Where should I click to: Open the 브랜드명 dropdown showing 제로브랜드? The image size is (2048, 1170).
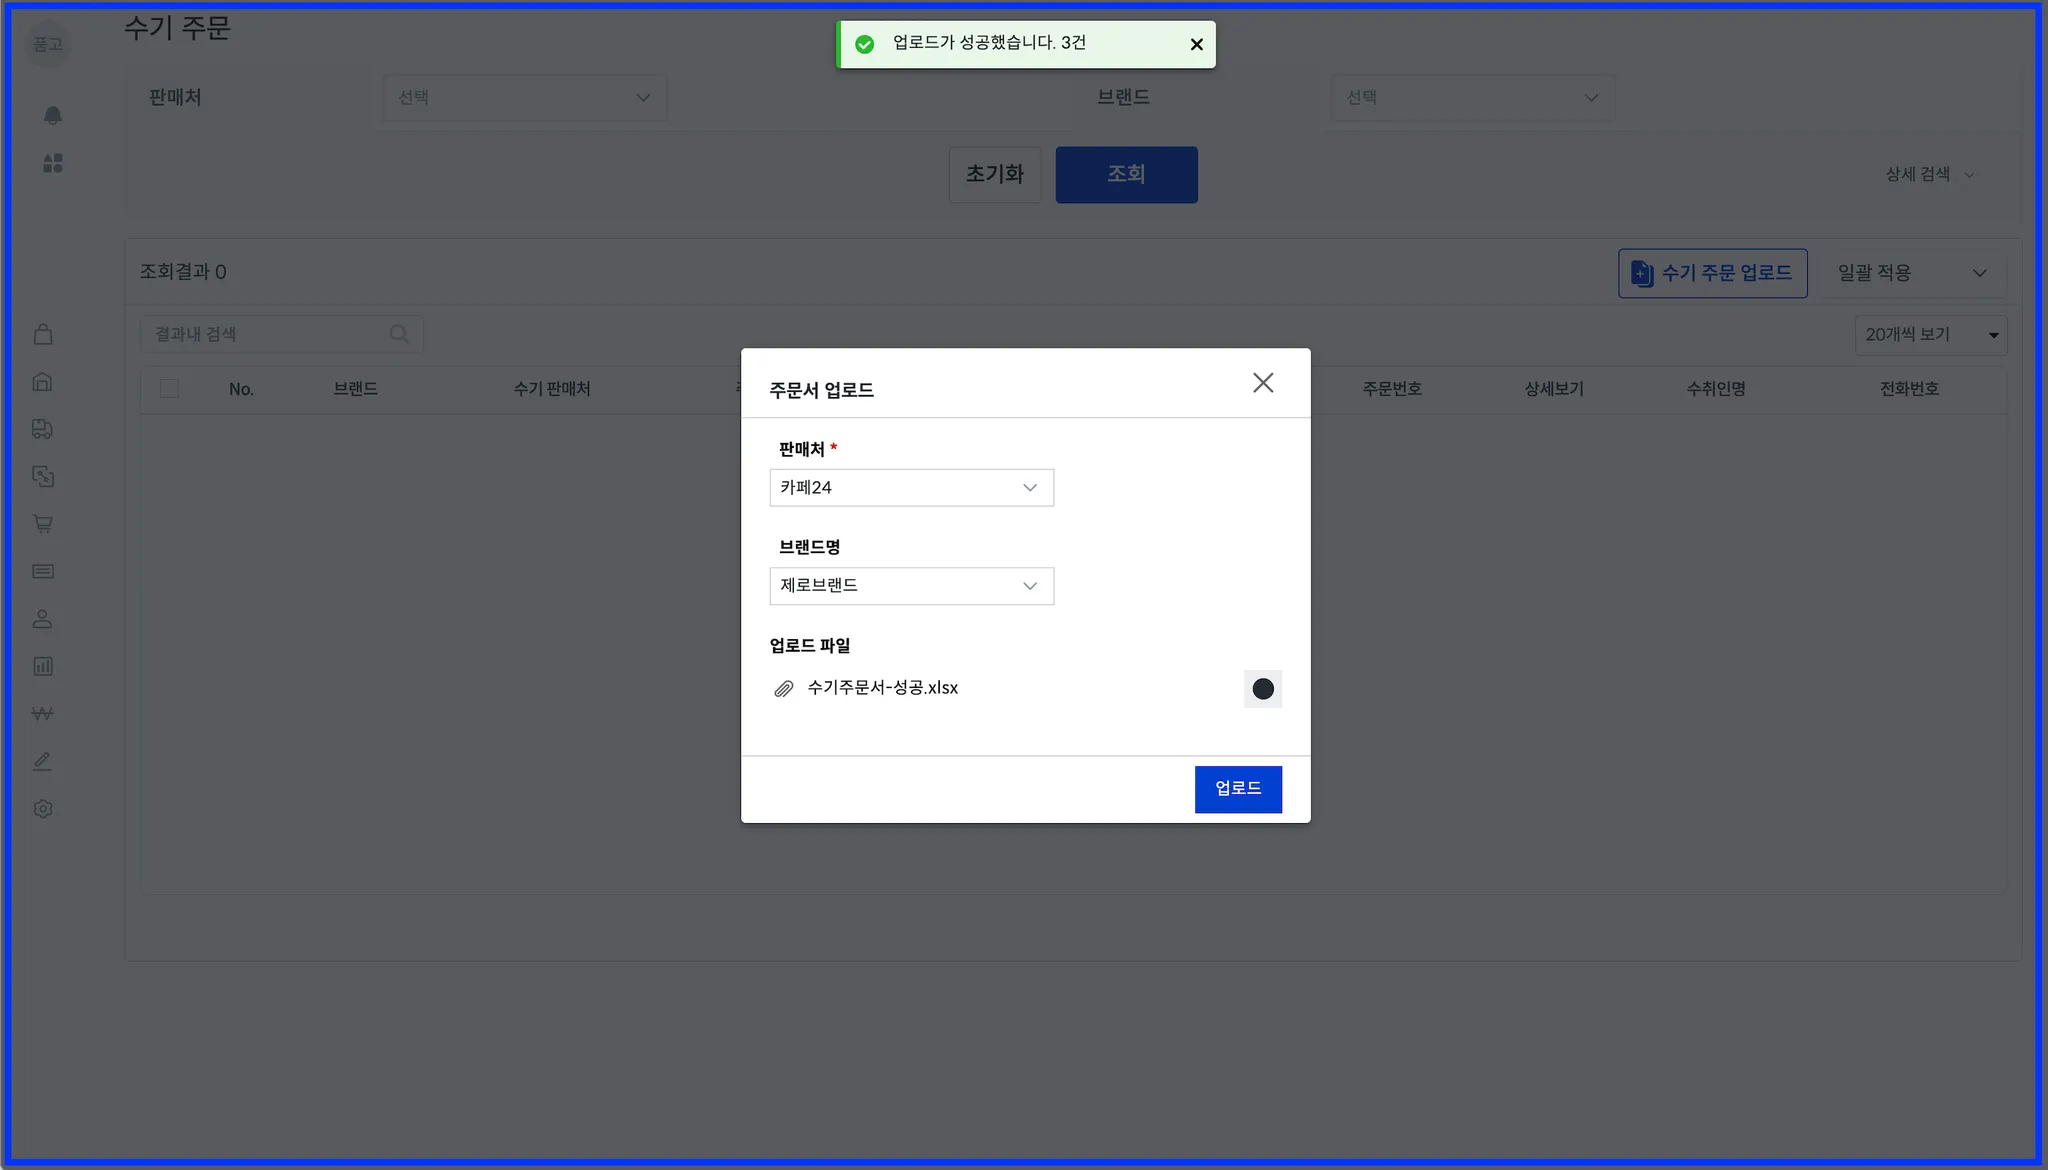tap(911, 586)
